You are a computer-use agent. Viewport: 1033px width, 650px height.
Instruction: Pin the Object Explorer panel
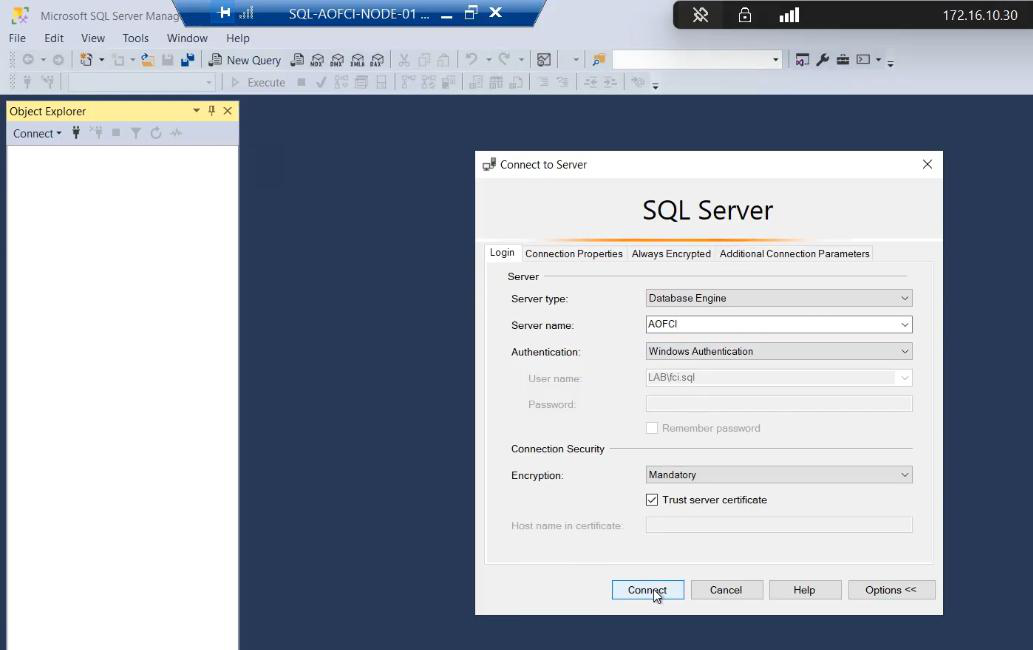tap(211, 111)
